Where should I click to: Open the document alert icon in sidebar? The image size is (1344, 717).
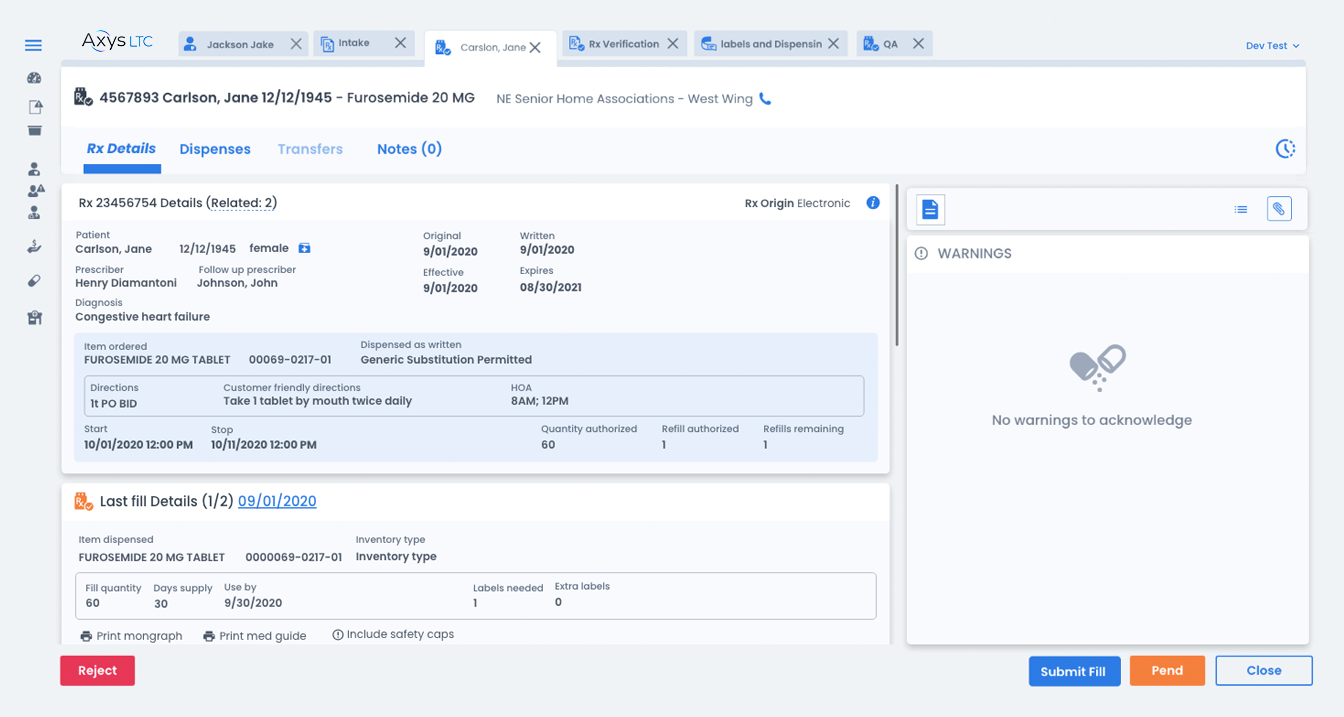point(35,107)
